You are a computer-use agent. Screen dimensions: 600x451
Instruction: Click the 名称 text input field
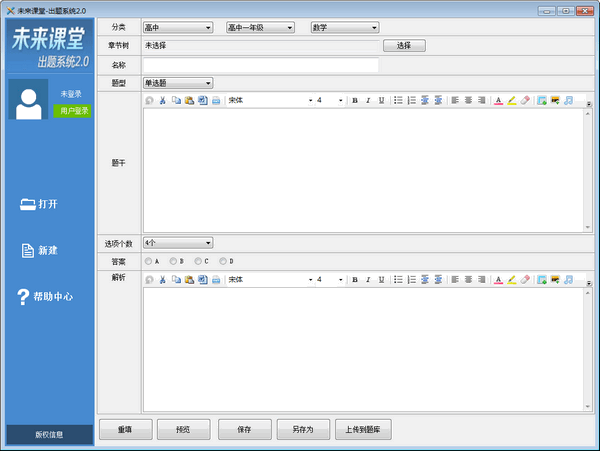(x=261, y=65)
